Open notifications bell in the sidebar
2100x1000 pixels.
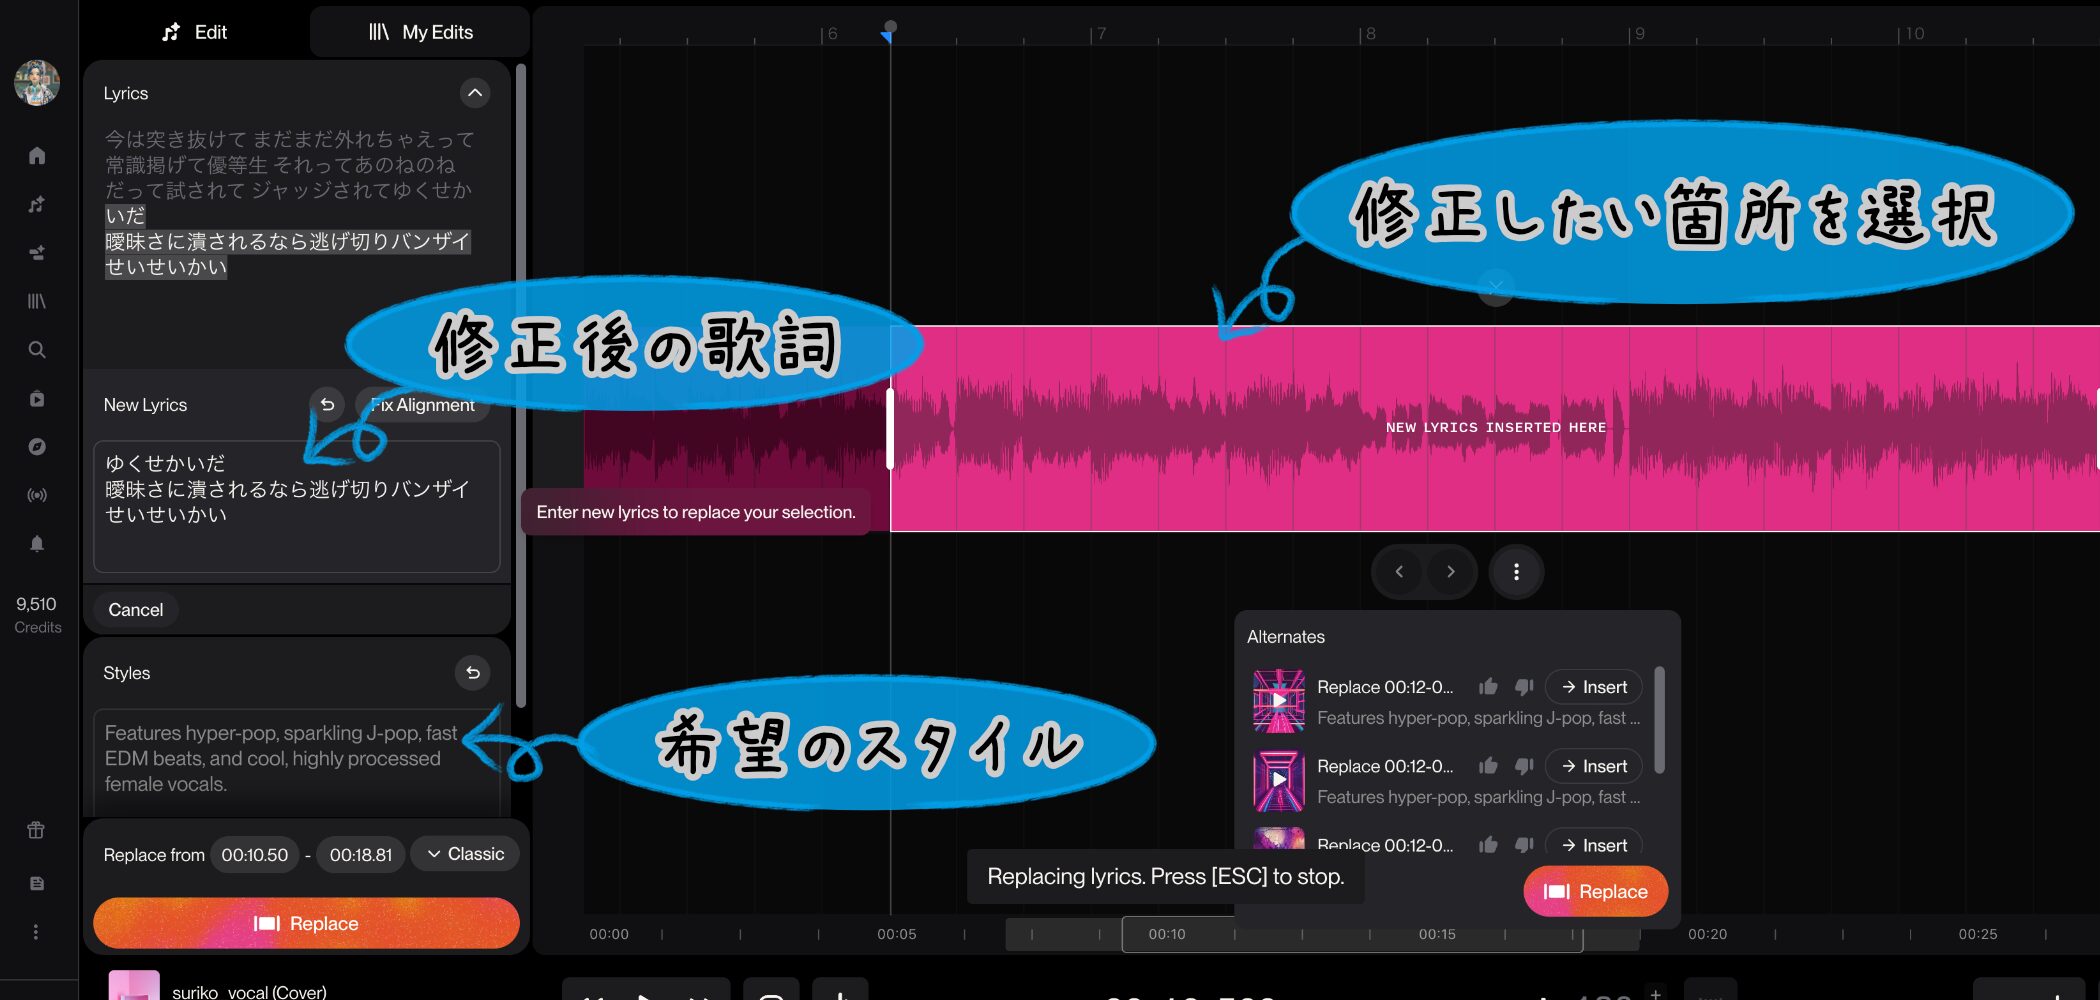[37, 544]
